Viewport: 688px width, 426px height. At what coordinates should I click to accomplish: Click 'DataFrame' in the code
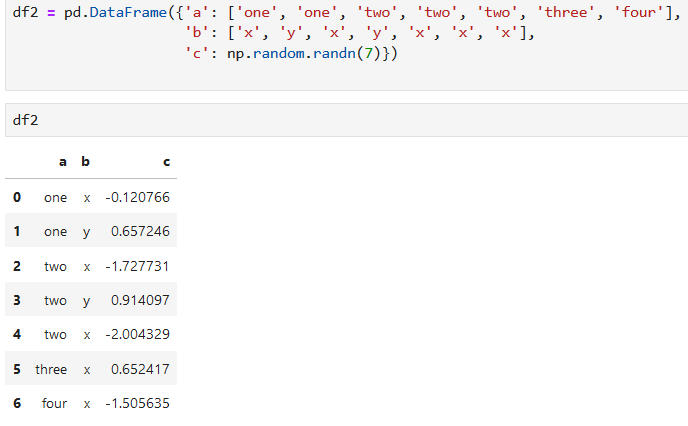(x=128, y=12)
